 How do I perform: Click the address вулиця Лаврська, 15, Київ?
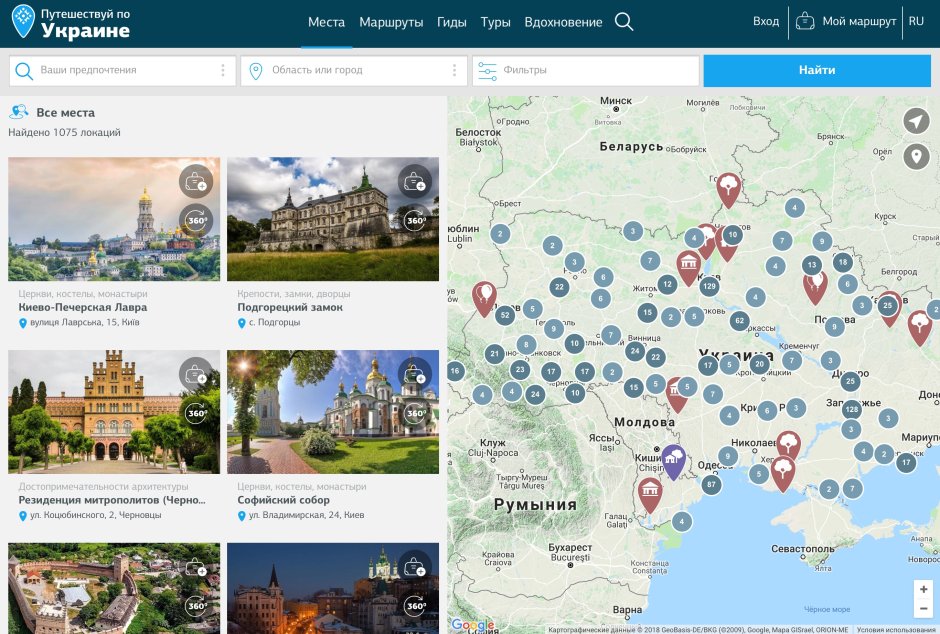point(85,322)
